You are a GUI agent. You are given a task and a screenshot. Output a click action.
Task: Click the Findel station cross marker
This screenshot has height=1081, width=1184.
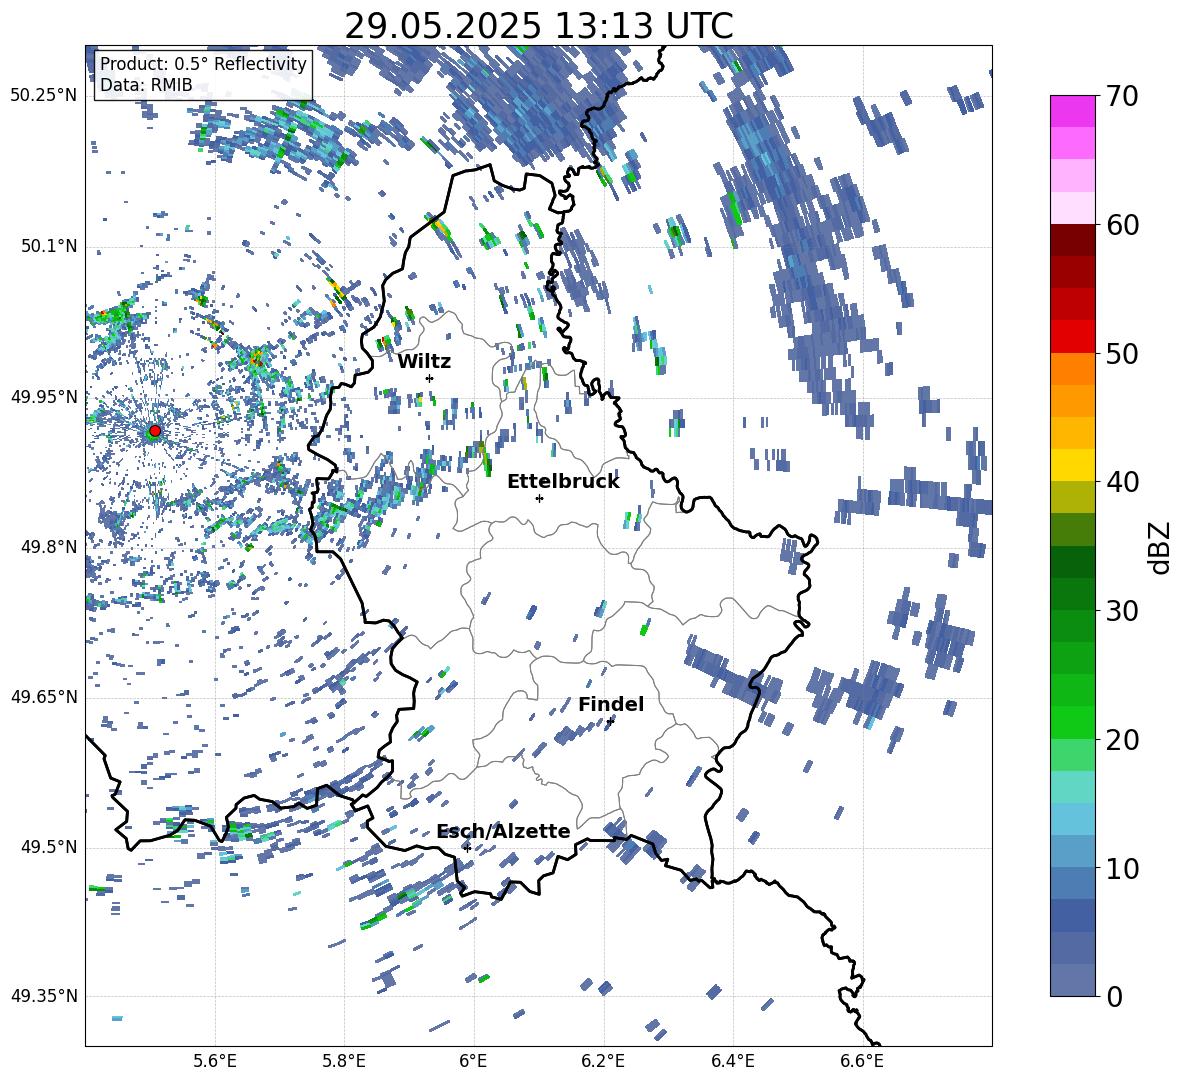tap(610, 722)
